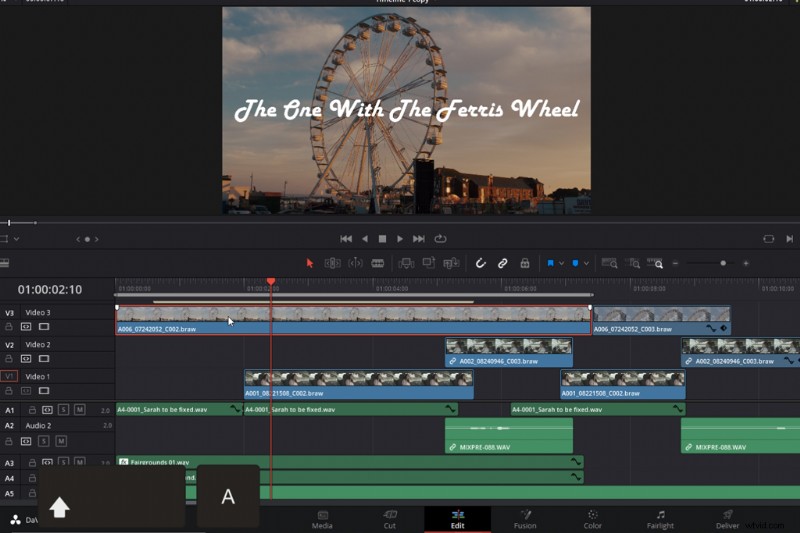This screenshot has height=533, width=800.
Task: Click the Custom Zoom icon
Action: (655, 263)
